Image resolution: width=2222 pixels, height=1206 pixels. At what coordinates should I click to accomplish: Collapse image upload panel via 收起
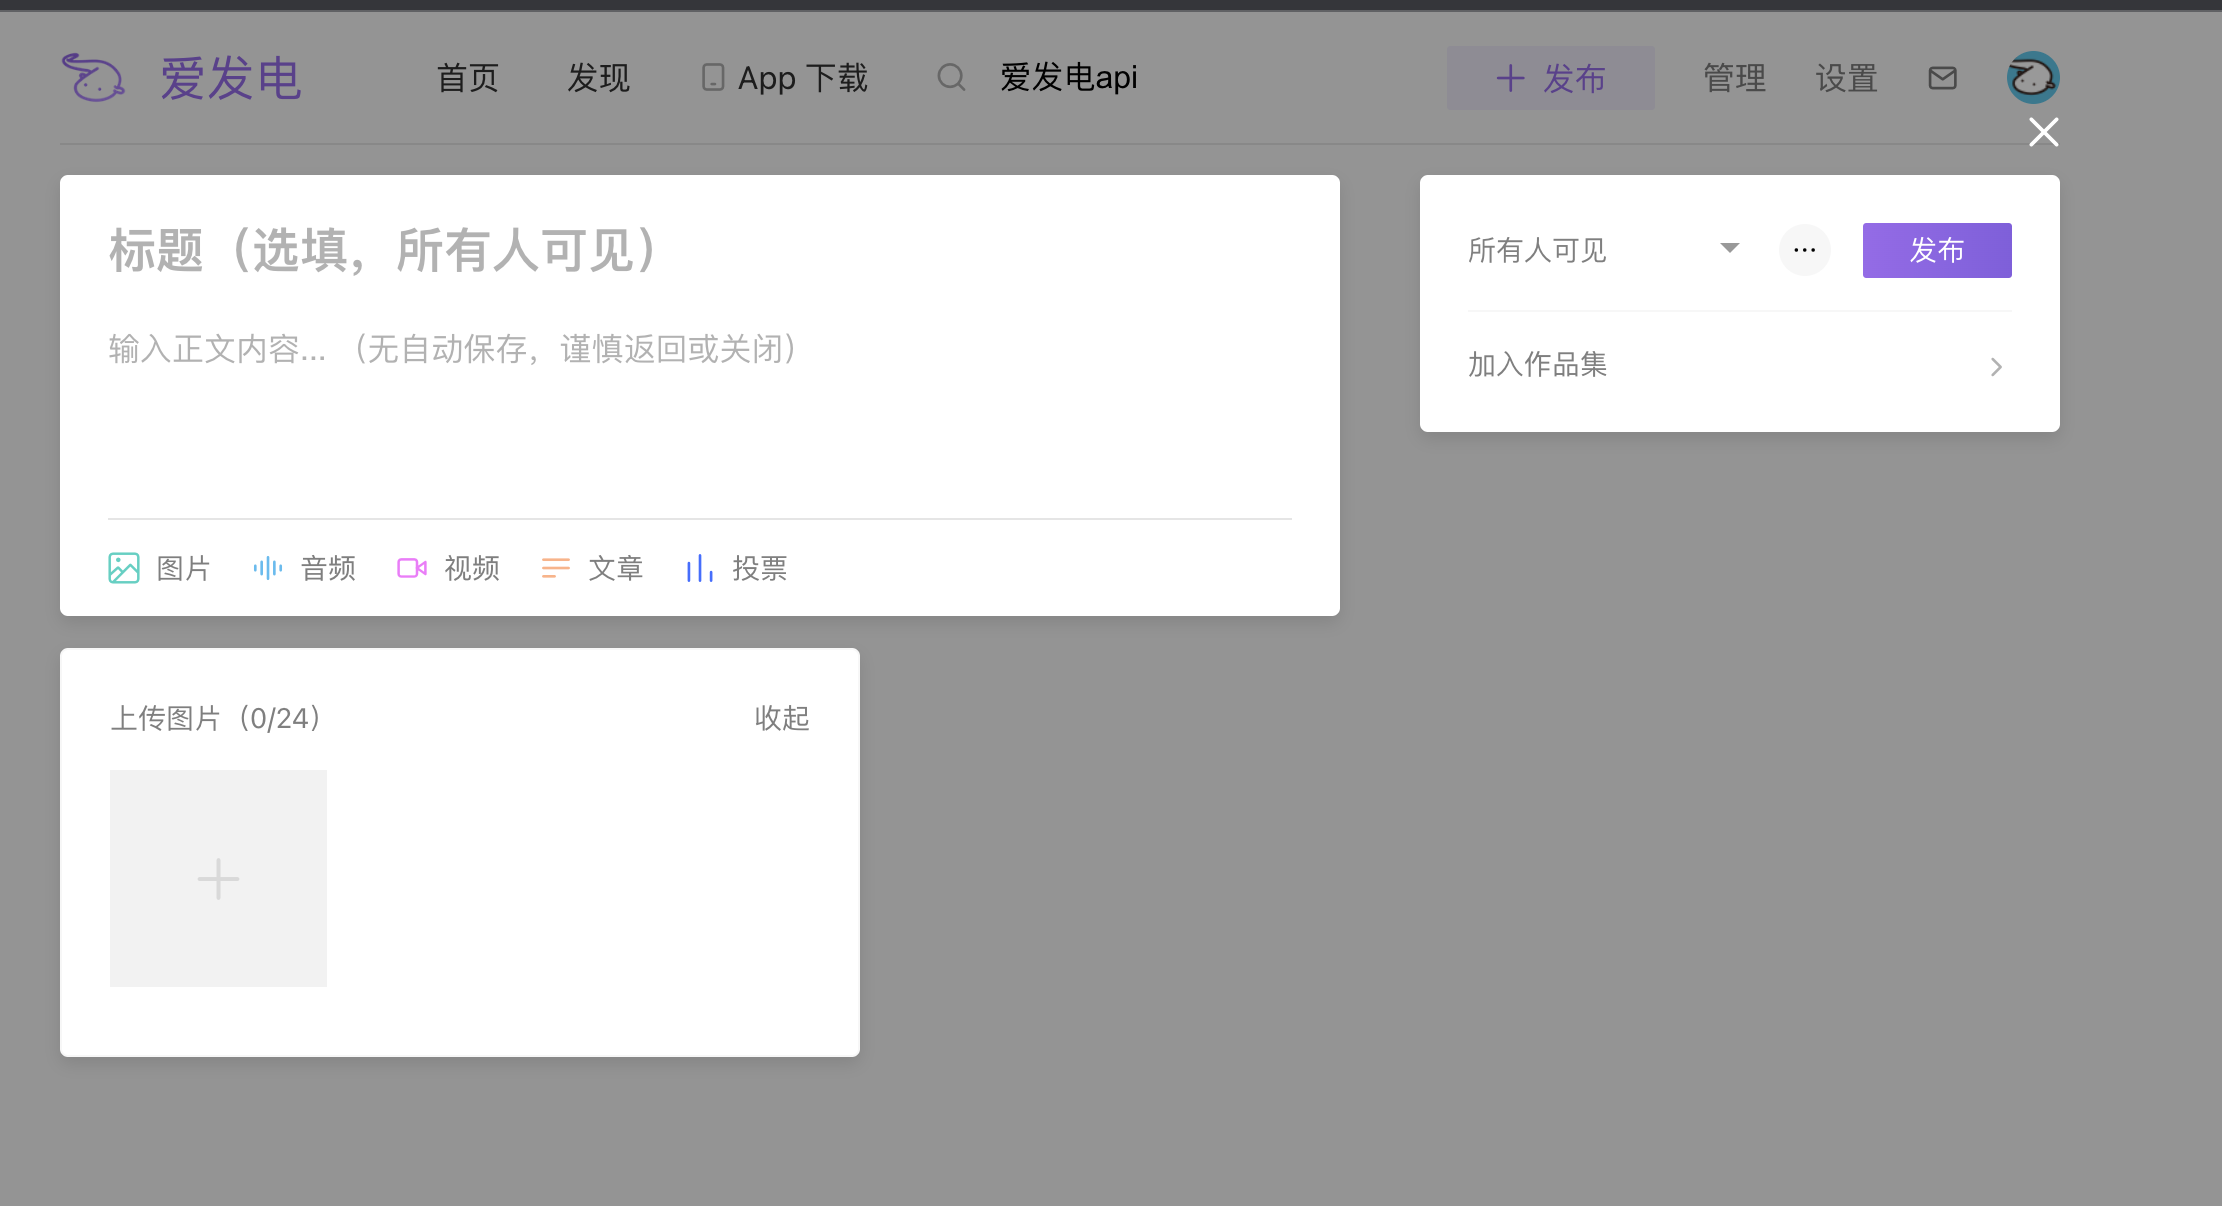pos(782,718)
